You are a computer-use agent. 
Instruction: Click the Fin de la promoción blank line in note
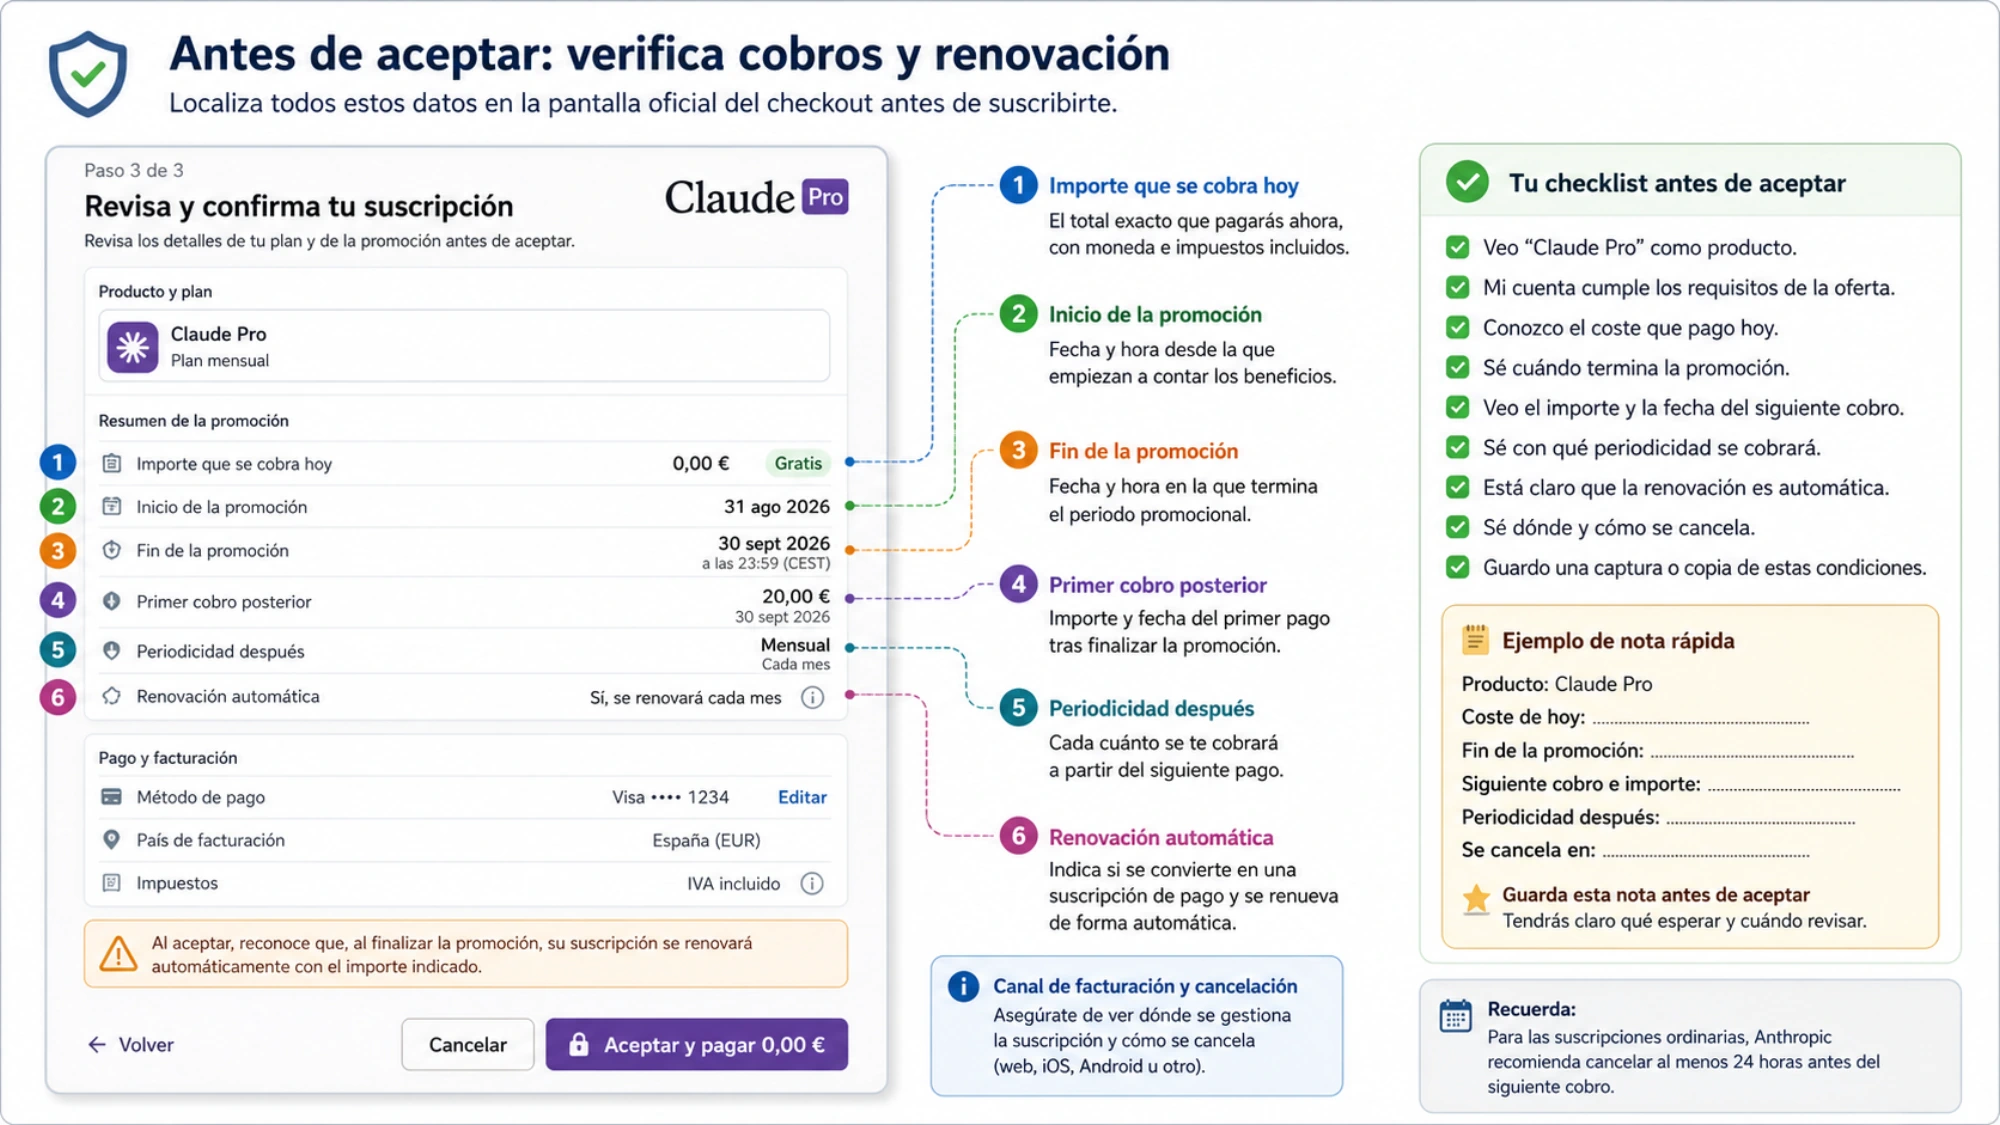1752,754
